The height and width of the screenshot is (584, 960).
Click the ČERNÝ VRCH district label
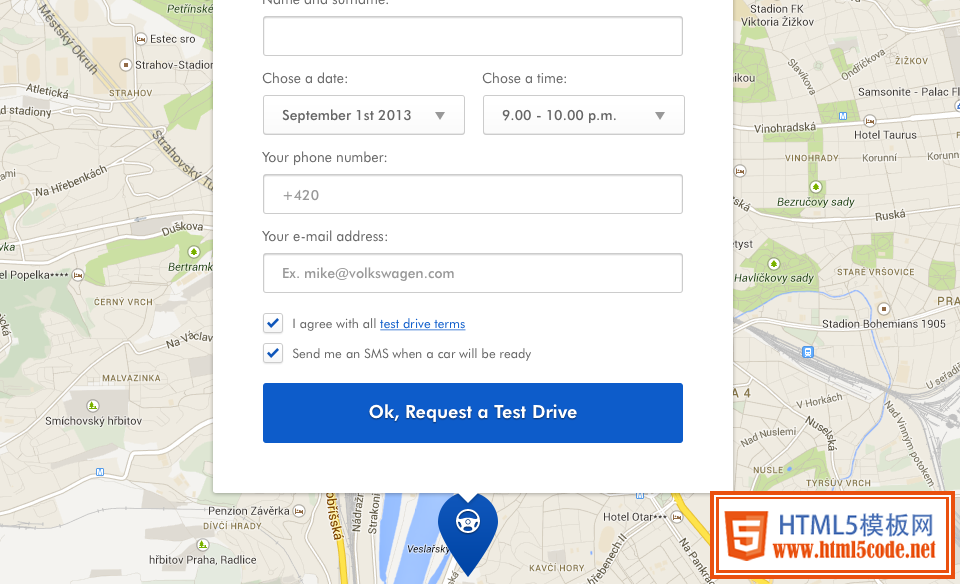point(123,302)
